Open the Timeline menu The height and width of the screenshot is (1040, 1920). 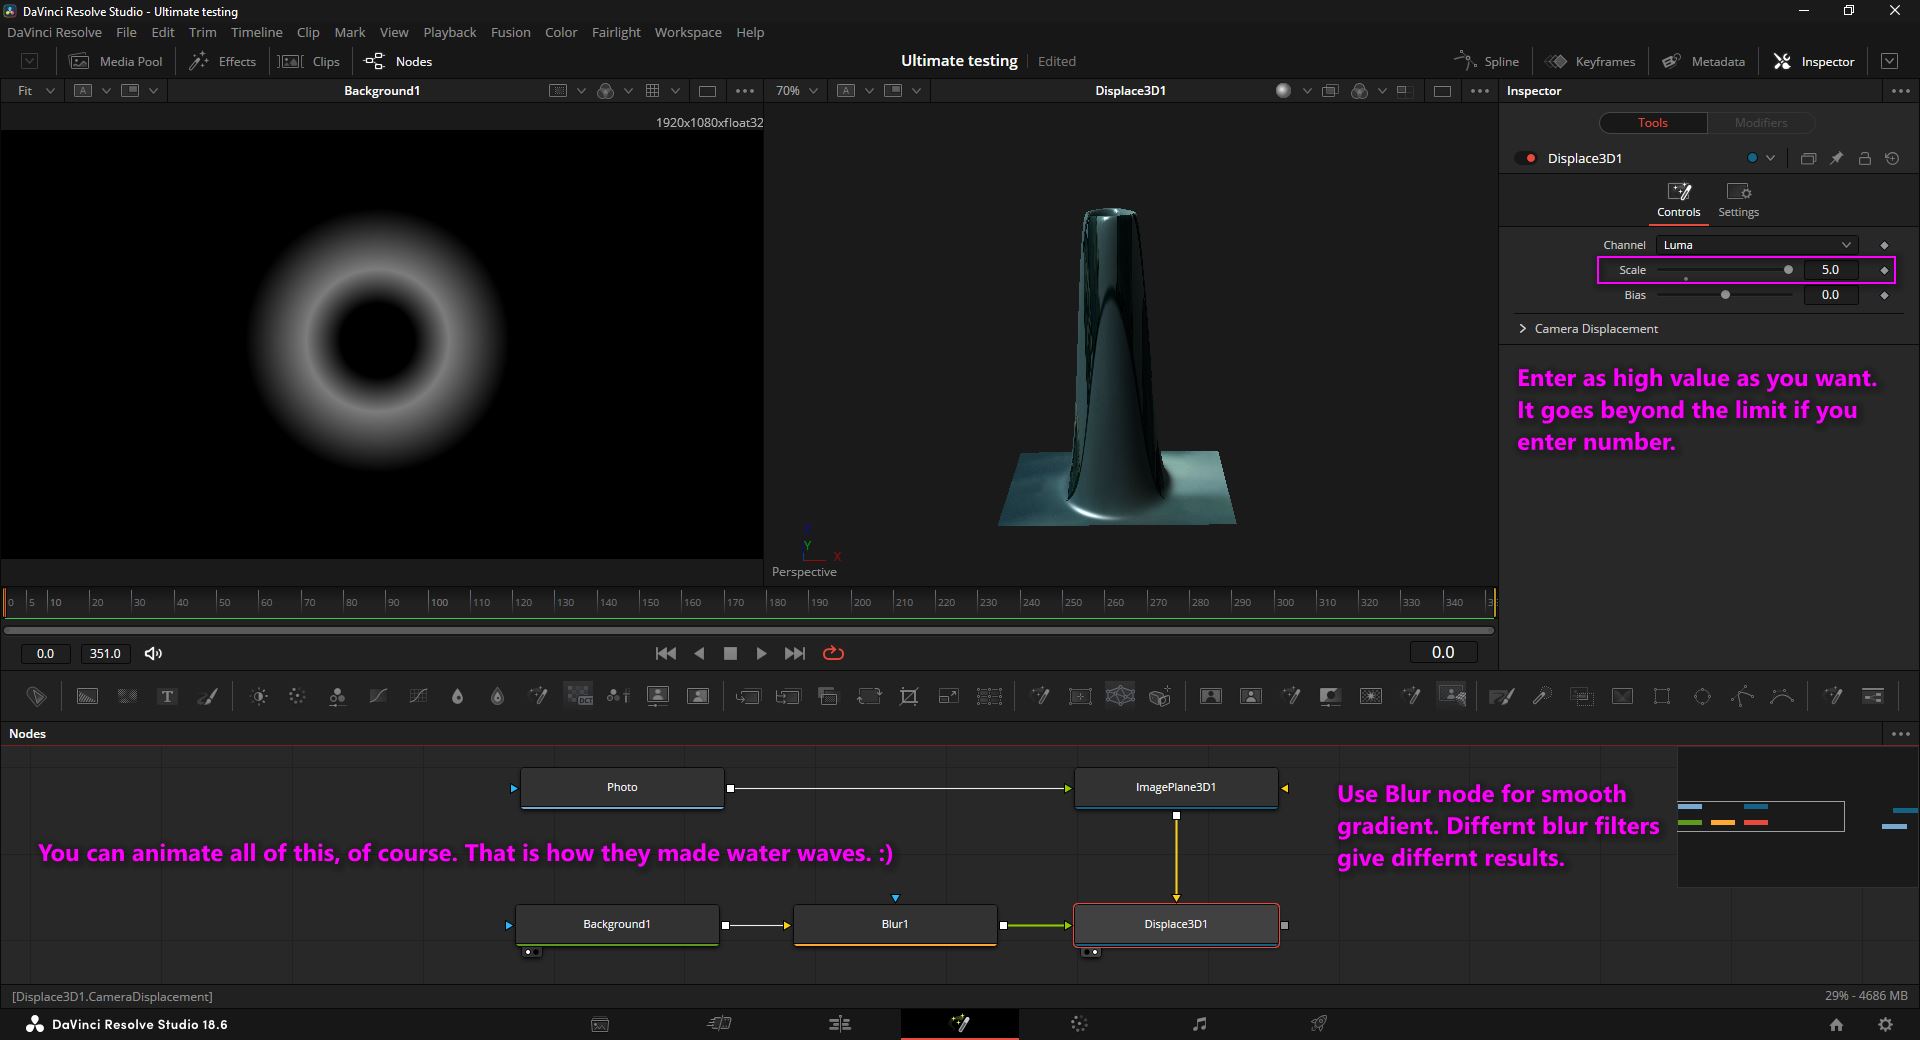point(256,32)
